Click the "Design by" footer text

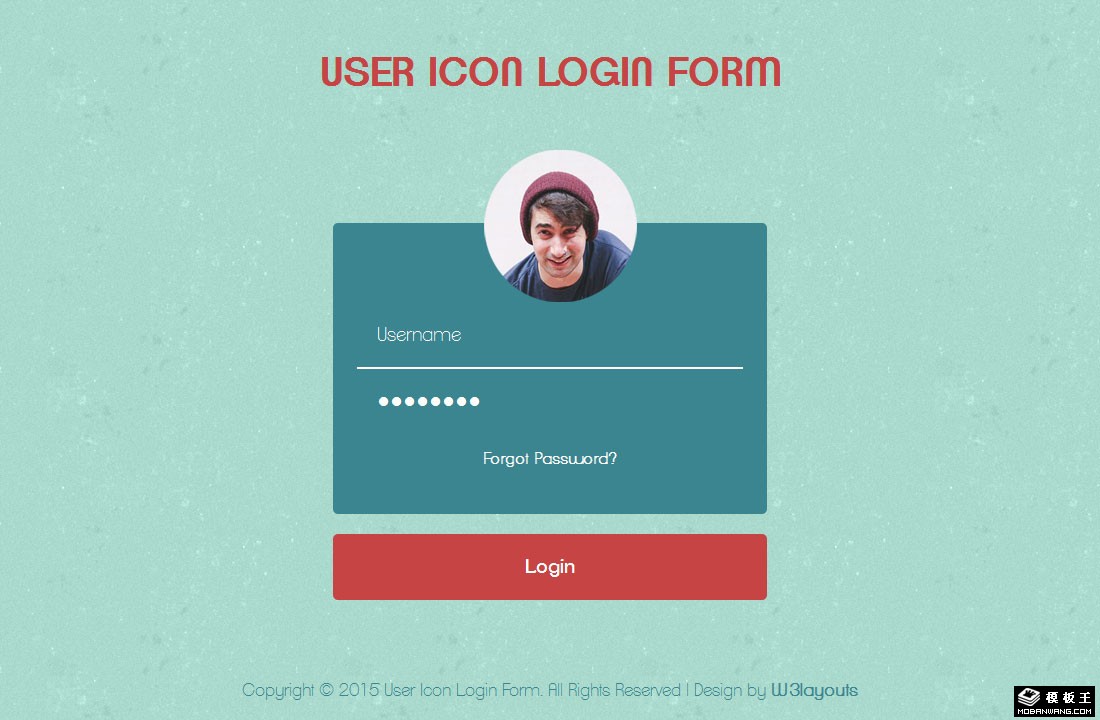(x=730, y=691)
